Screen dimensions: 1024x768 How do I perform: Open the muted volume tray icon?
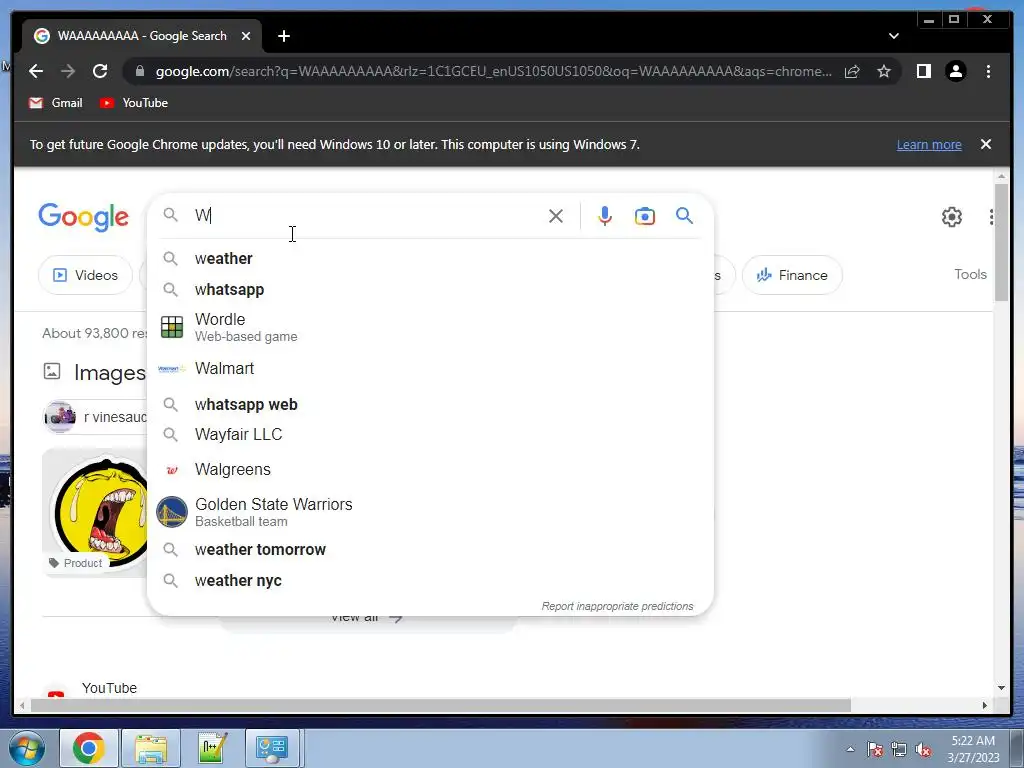click(x=923, y=749)
